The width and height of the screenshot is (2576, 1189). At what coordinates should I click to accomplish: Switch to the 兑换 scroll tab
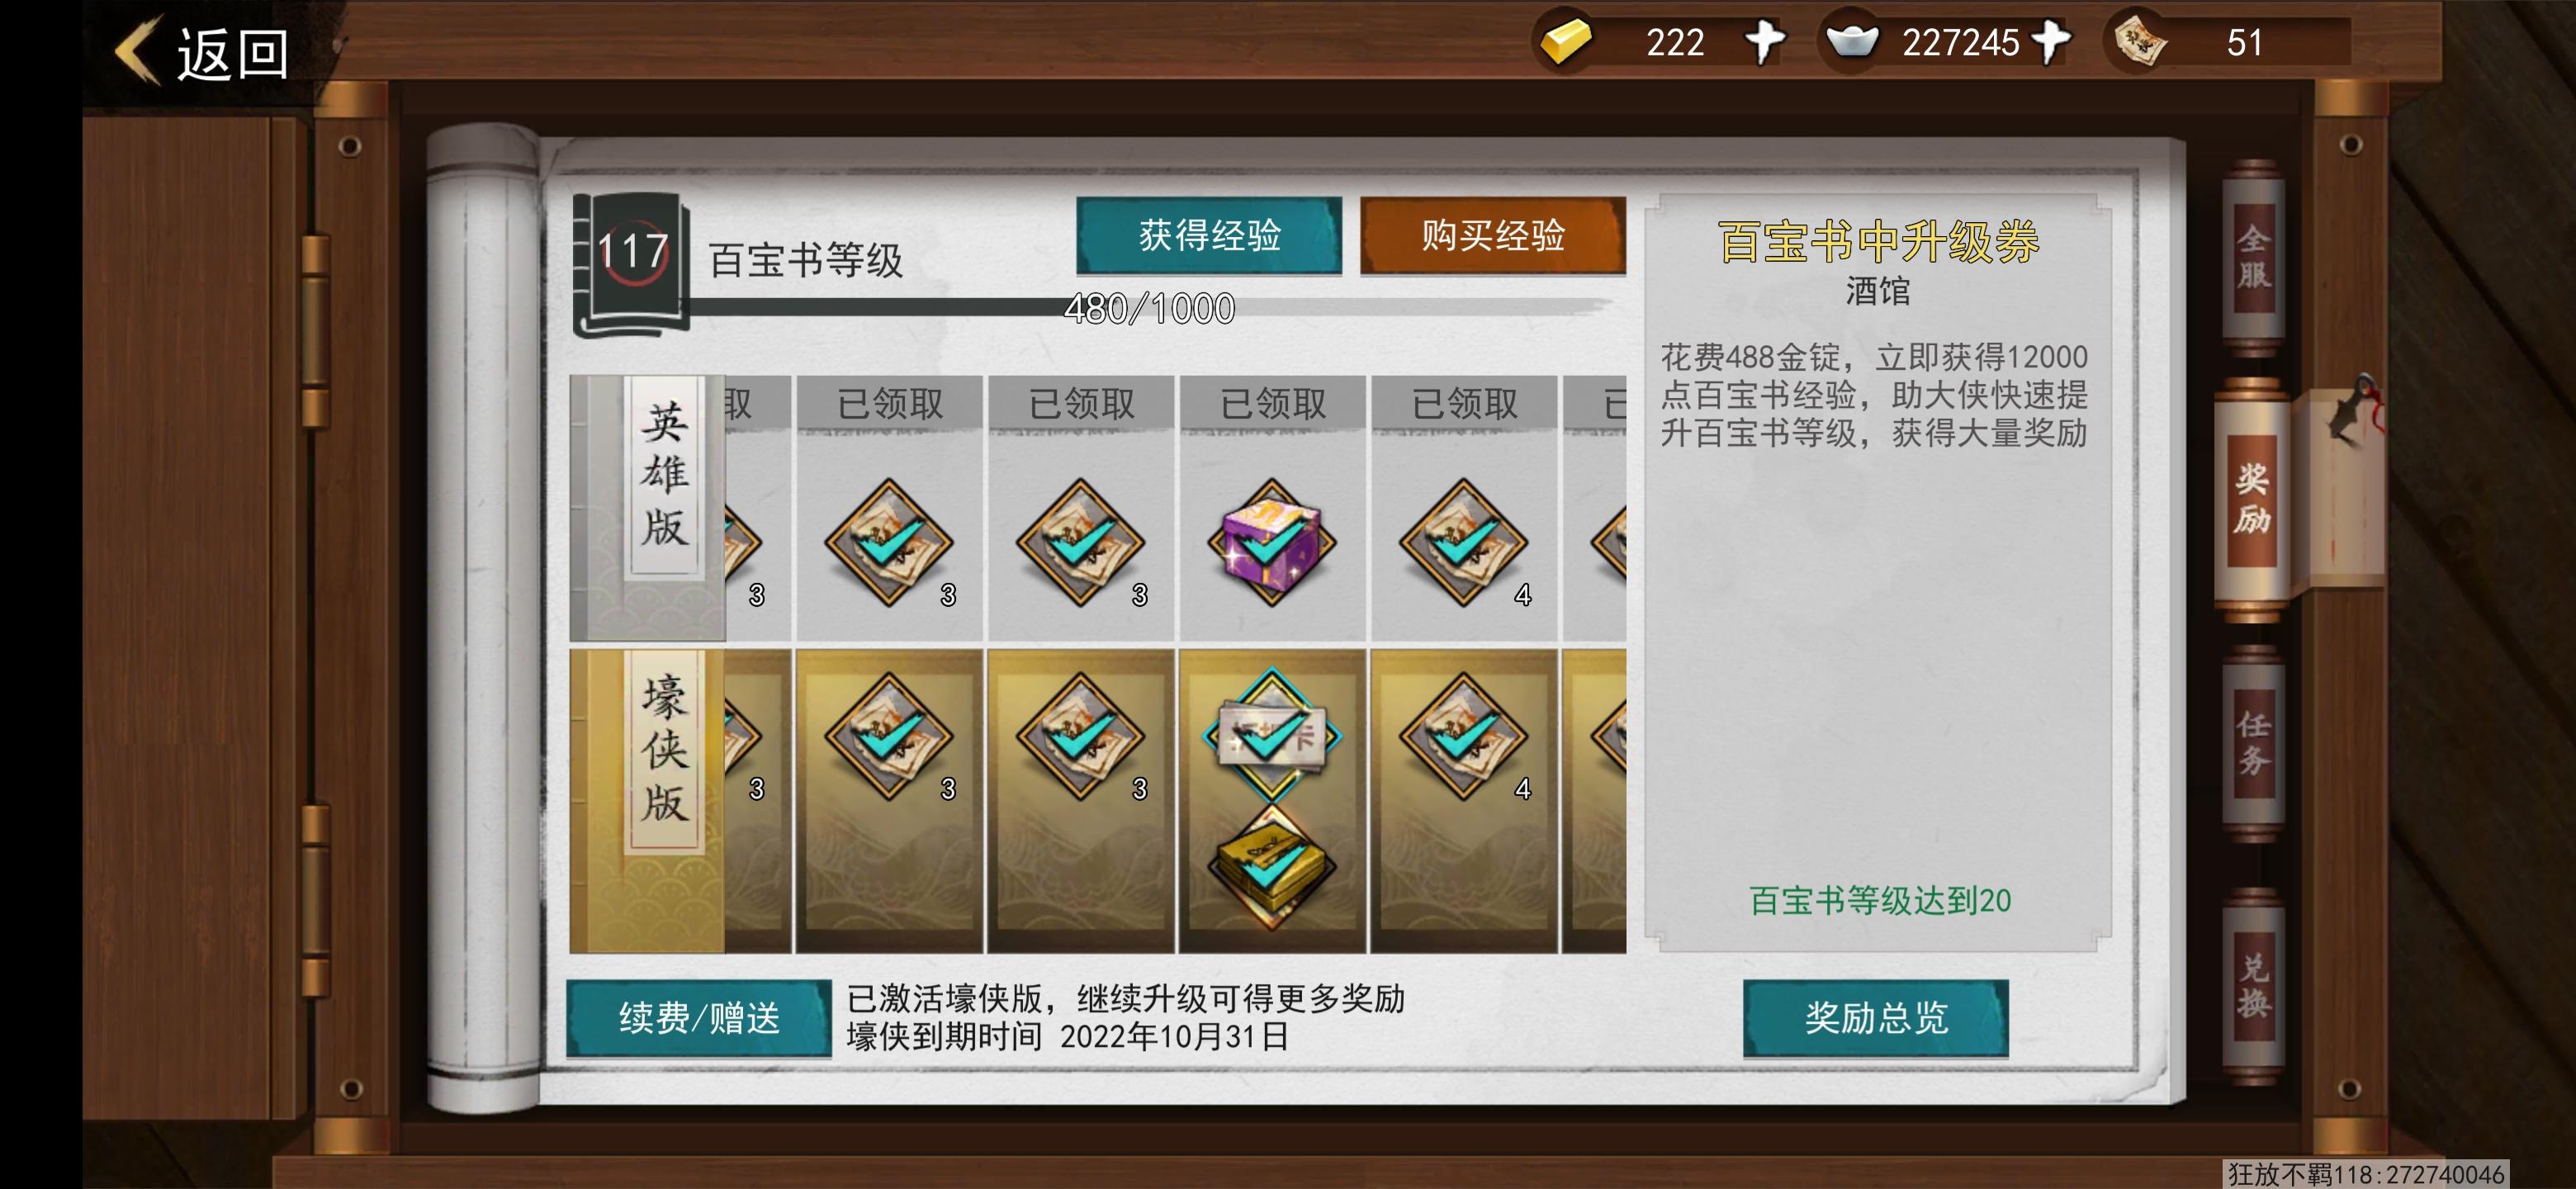(x=2253, y=986)
